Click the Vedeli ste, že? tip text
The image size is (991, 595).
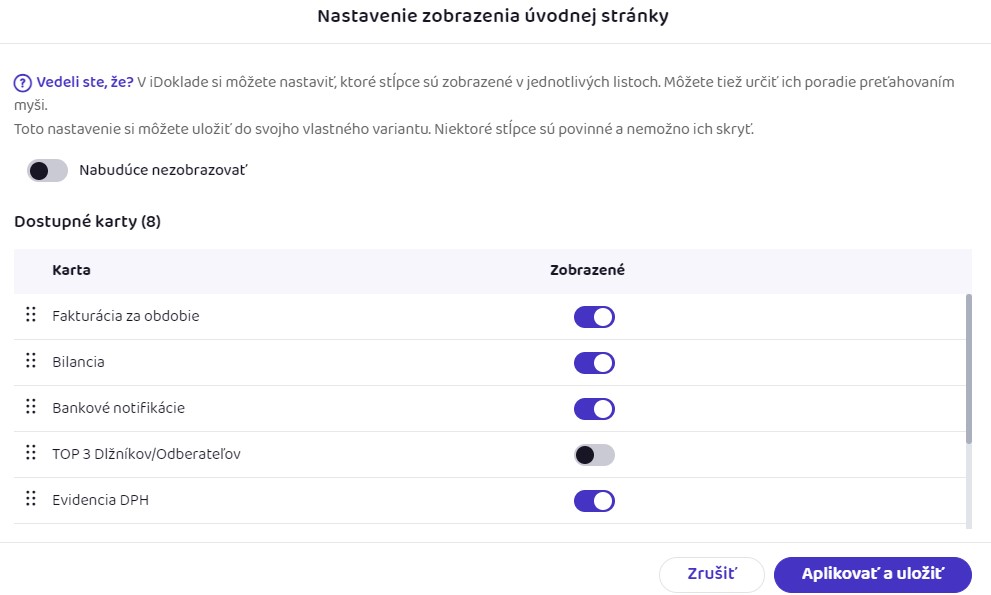click(x=85, y=82)
